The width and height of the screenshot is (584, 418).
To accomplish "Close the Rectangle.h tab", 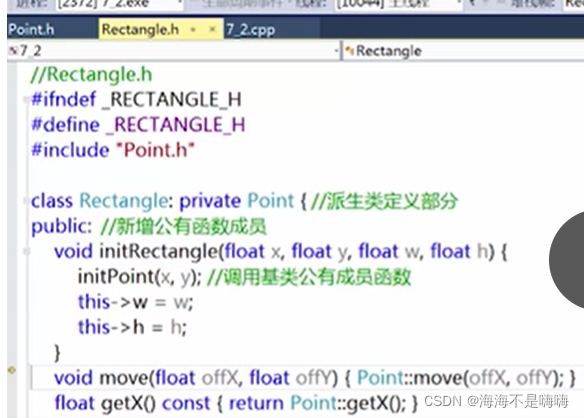I will pyautogui.click(x=212, y=29).
